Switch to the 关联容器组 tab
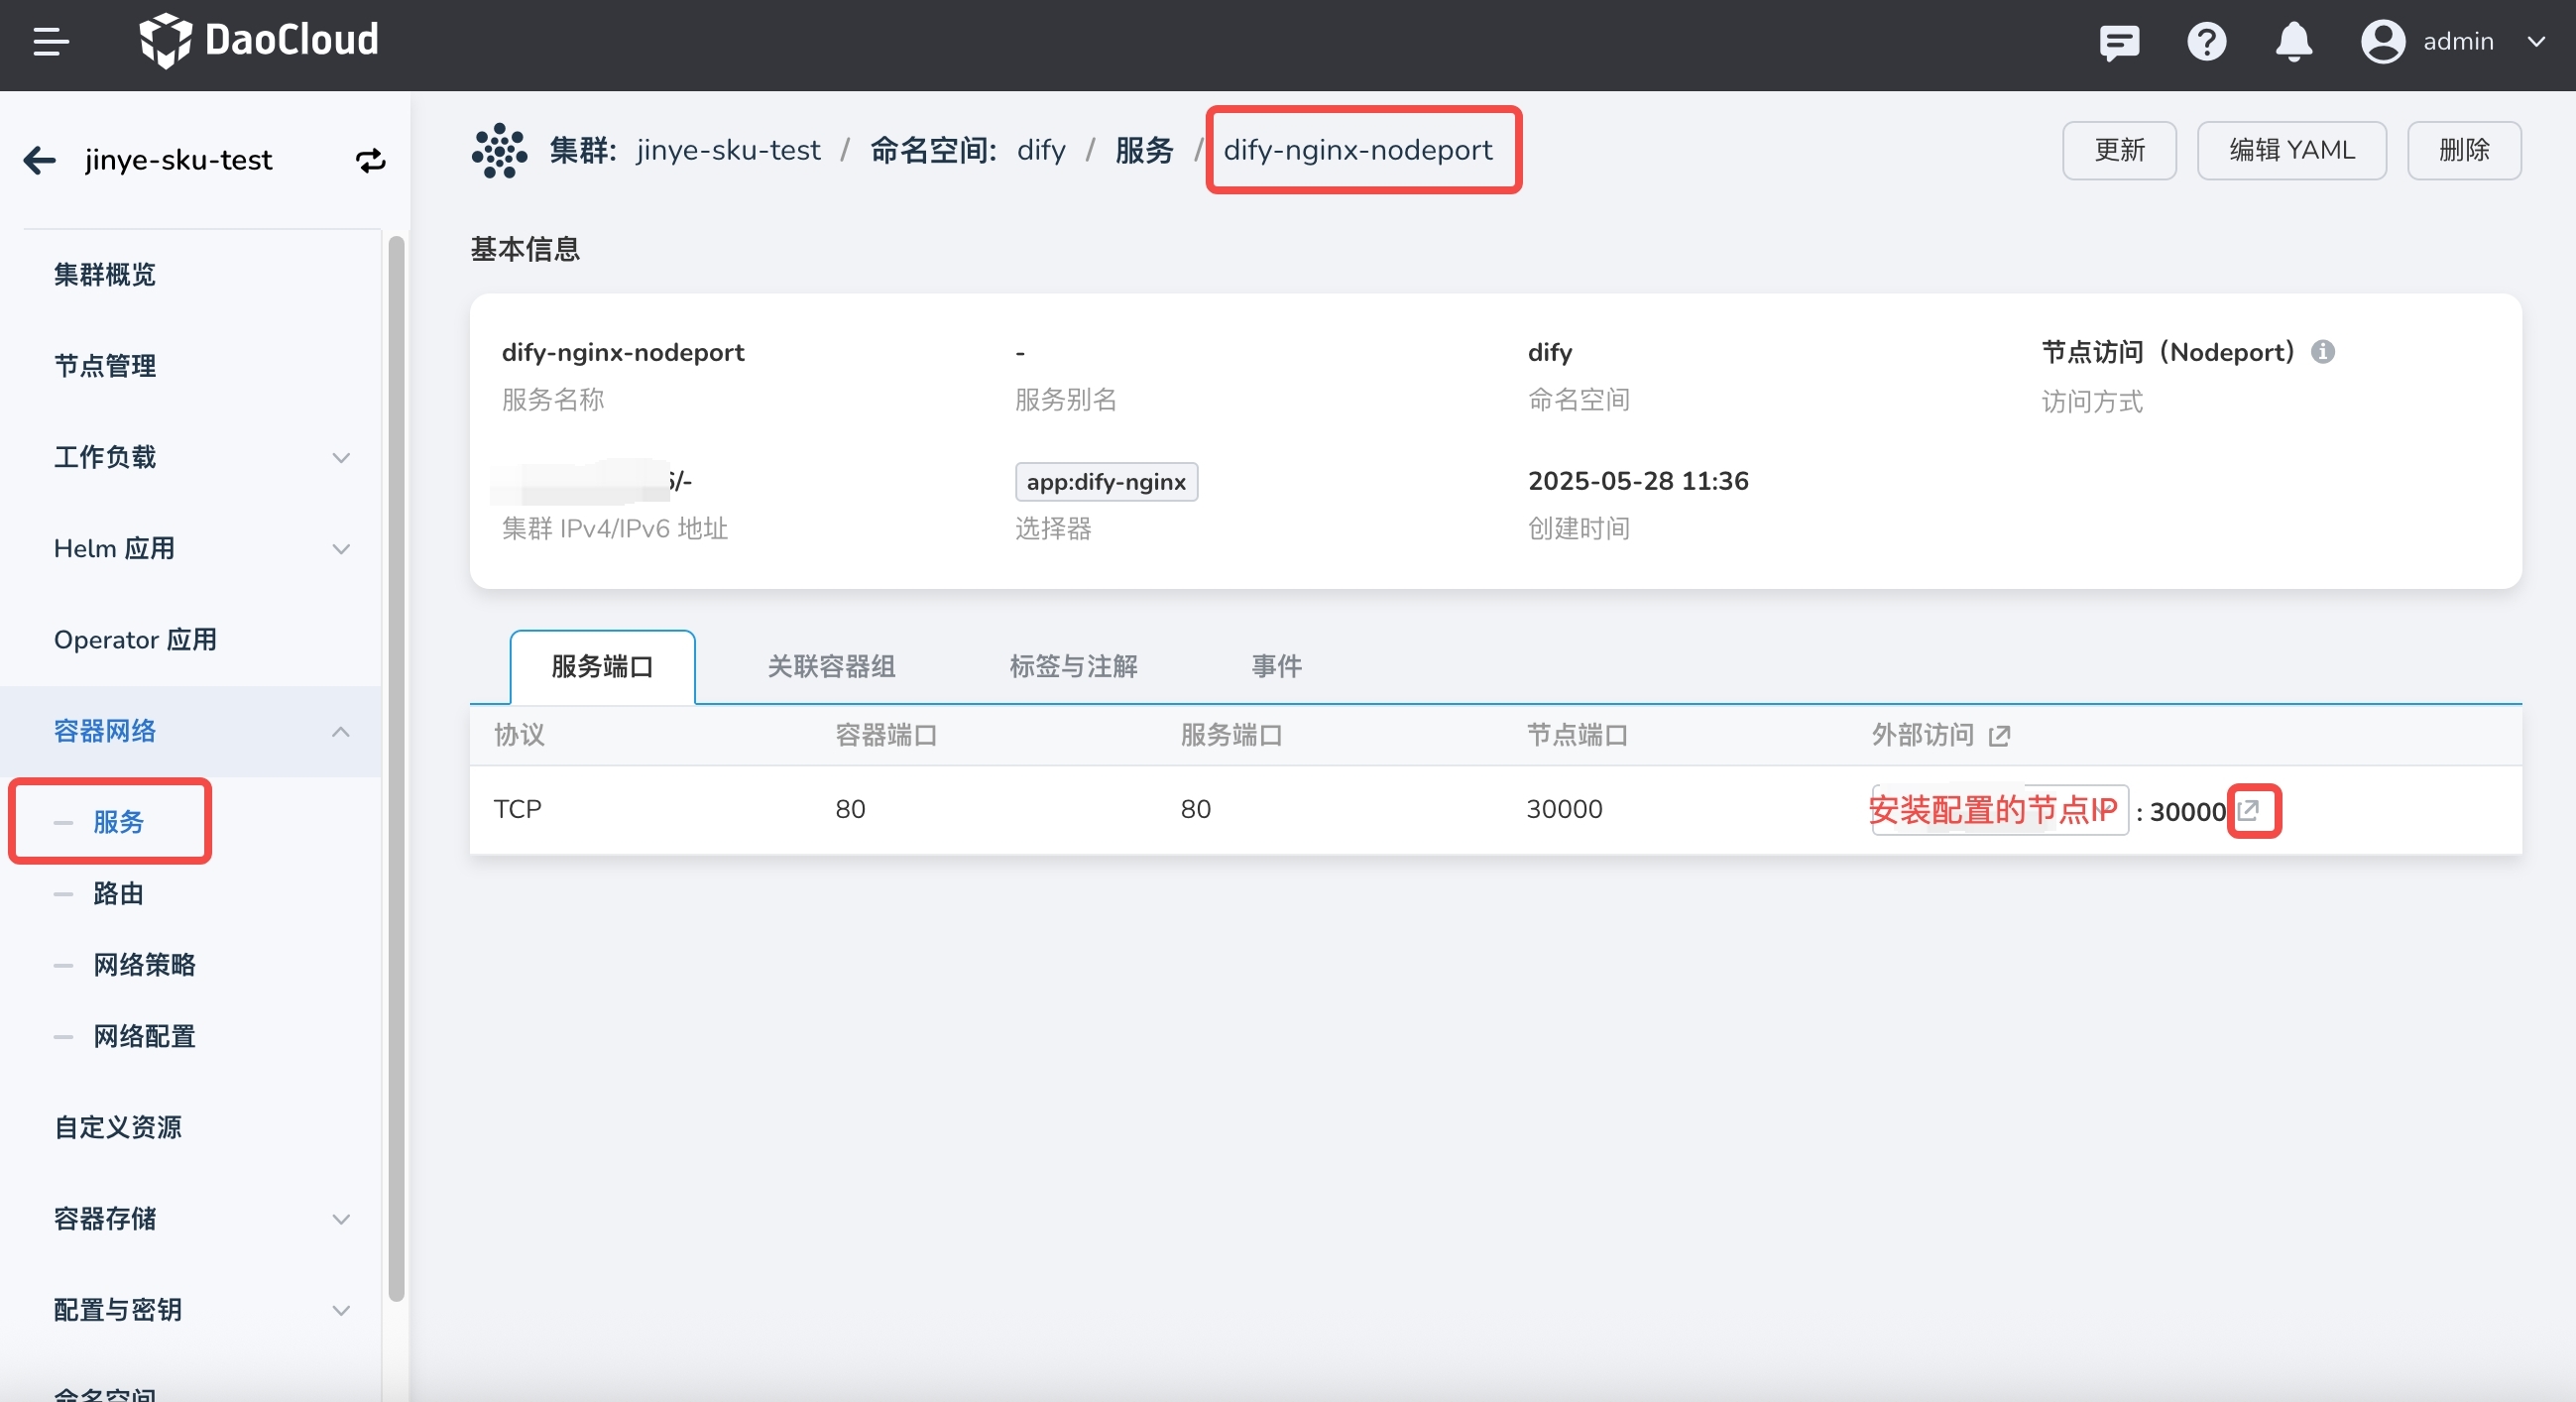Viewport: 2576px width, 1402px height. (x=831, y=666)
